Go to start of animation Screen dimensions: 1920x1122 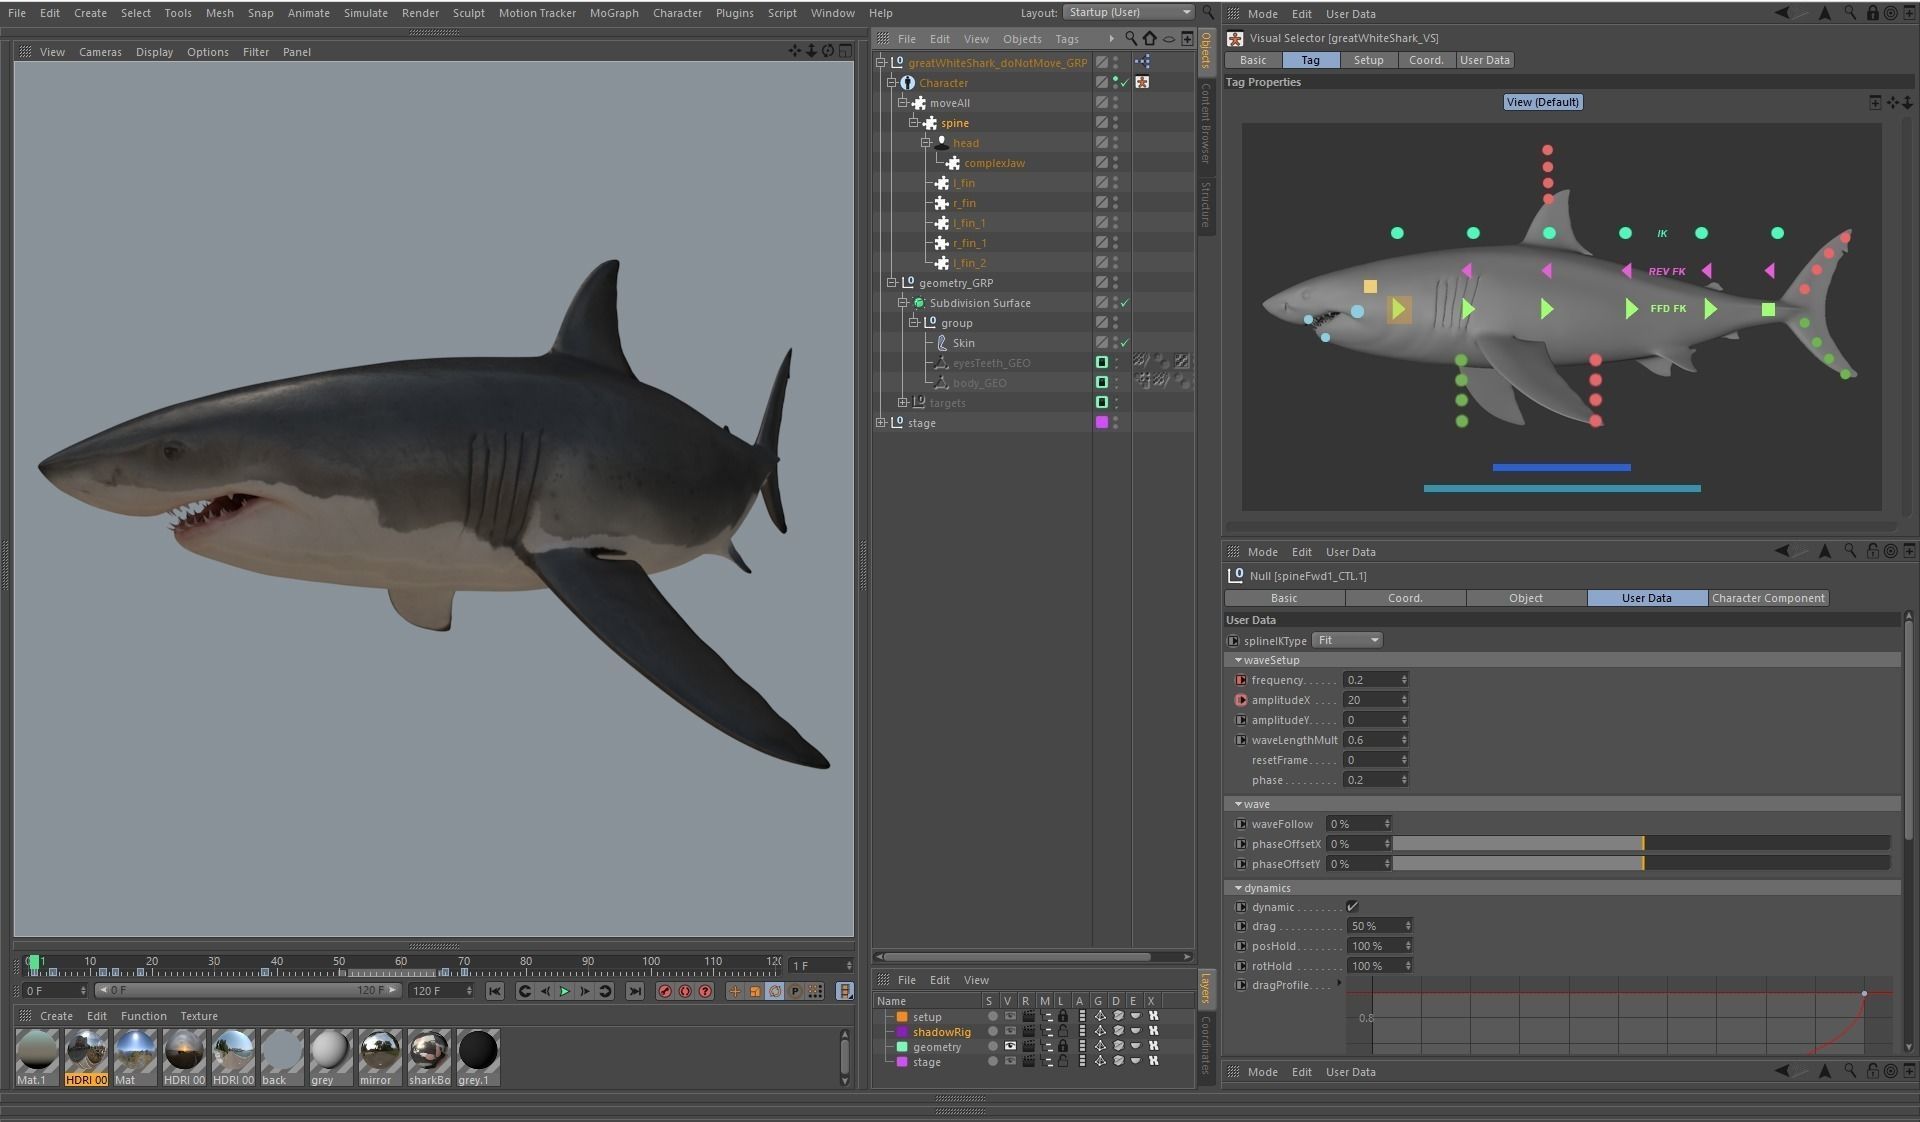494,991
